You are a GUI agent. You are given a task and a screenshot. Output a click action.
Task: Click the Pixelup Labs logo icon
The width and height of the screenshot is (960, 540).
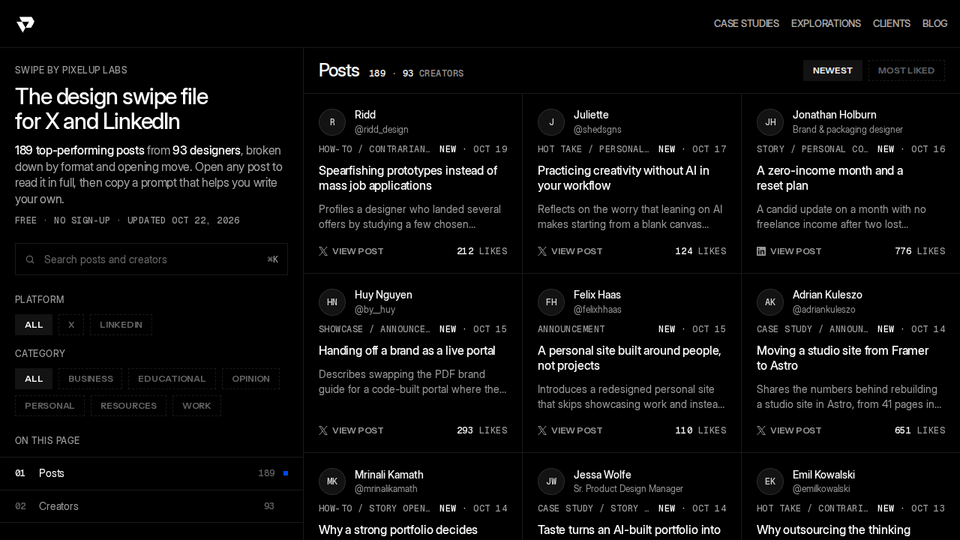click(x=25, y=24)
